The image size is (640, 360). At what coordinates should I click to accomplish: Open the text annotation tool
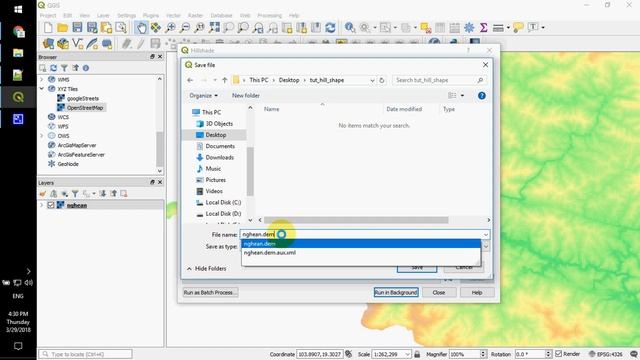(533, 27)
